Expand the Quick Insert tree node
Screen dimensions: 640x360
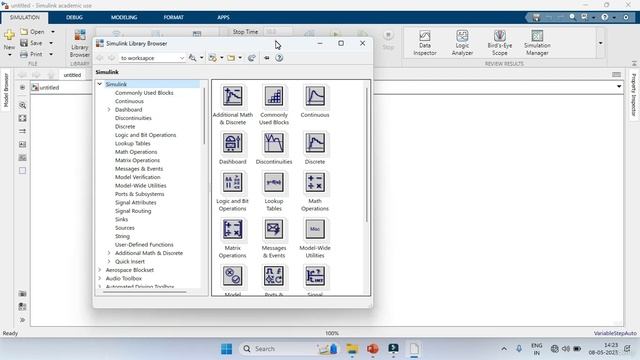tap(109, 262)
